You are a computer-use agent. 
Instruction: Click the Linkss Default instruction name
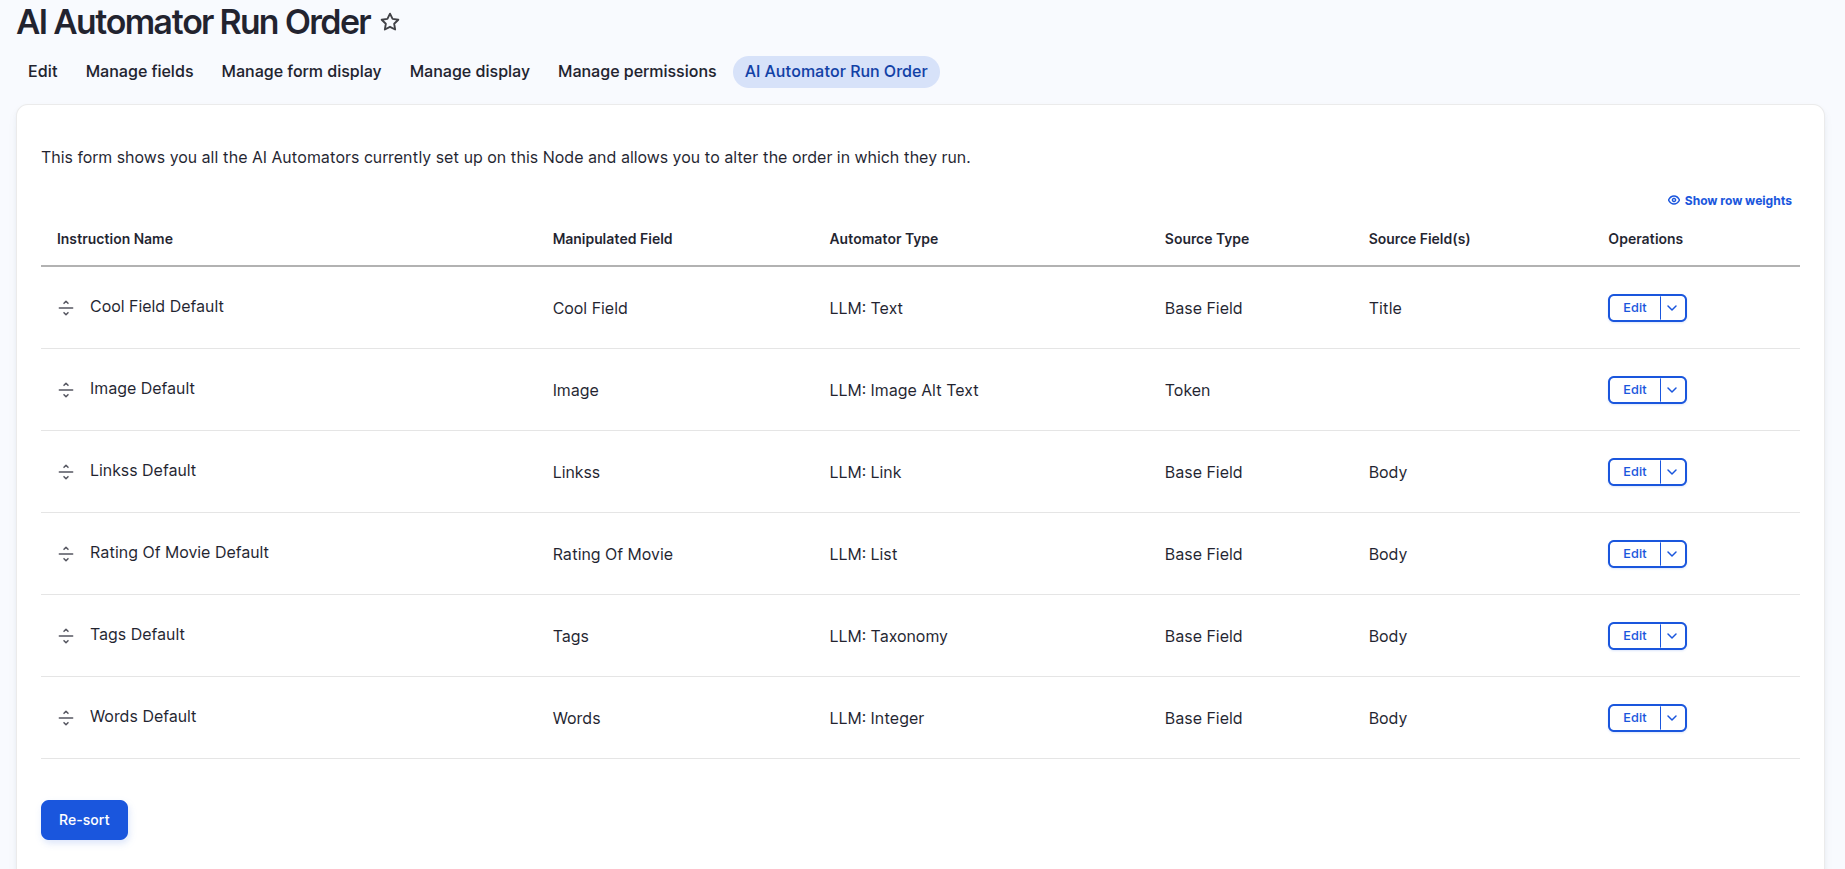143,470
